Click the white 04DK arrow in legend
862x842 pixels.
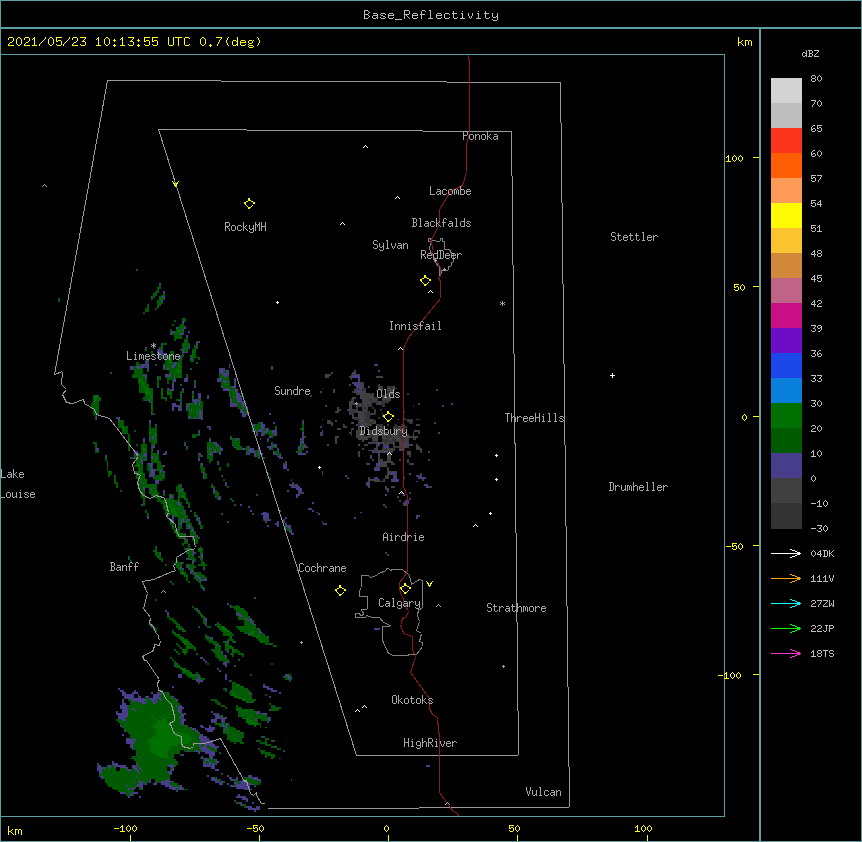tap(786, 553)
